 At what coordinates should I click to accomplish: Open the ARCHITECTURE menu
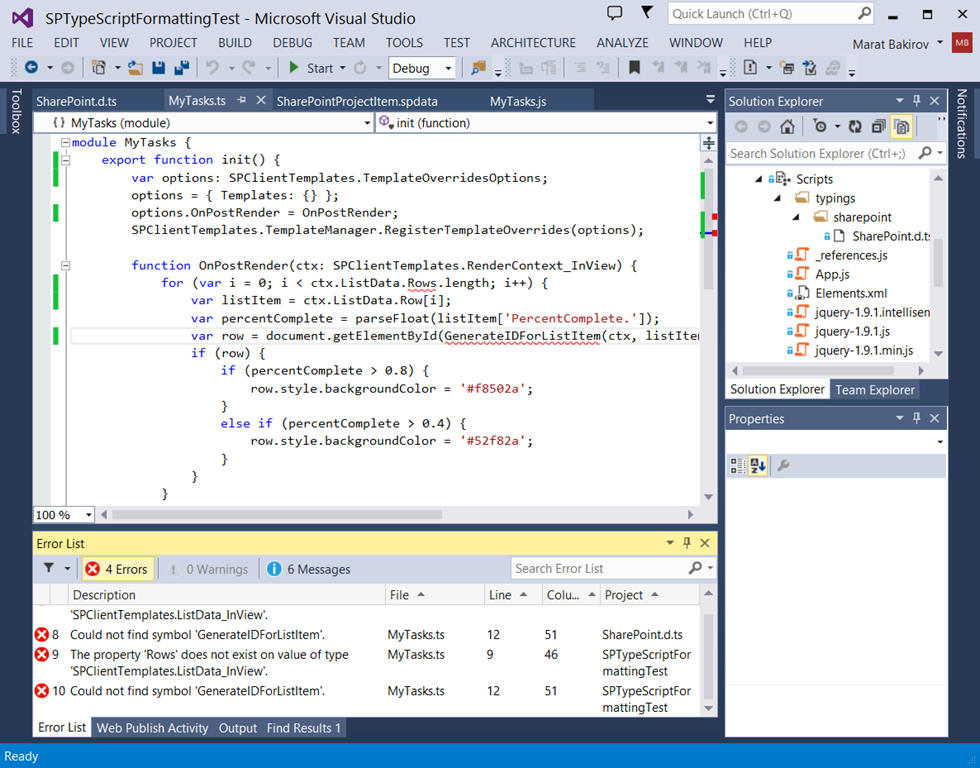(533, 42)
